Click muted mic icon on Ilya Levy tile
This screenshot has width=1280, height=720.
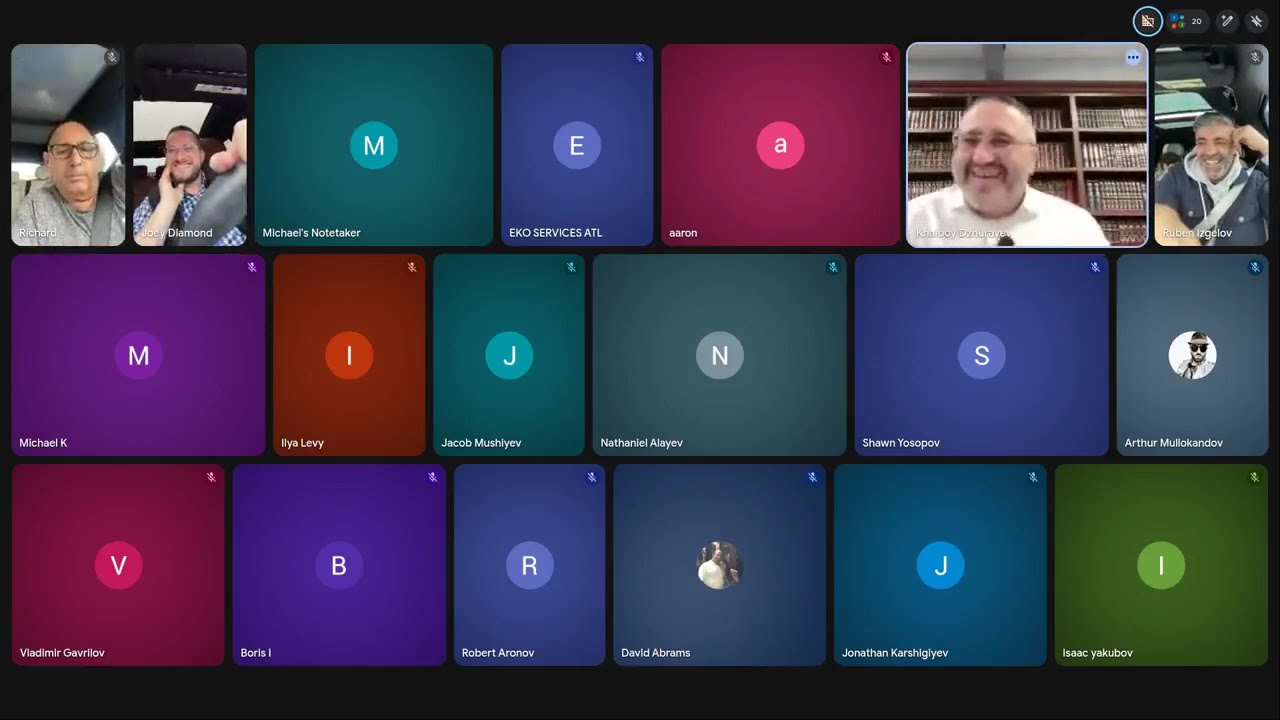(412, 268)
